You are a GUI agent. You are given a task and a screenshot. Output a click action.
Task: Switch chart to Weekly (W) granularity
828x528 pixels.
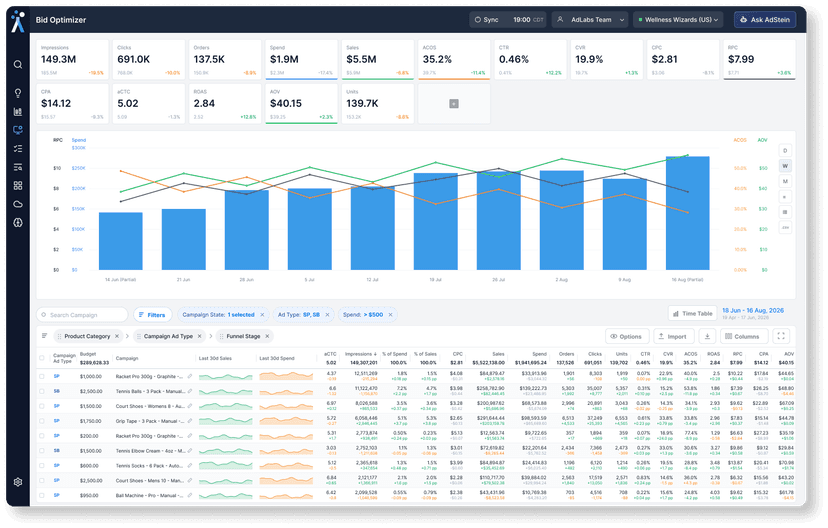tap(785, 166)
